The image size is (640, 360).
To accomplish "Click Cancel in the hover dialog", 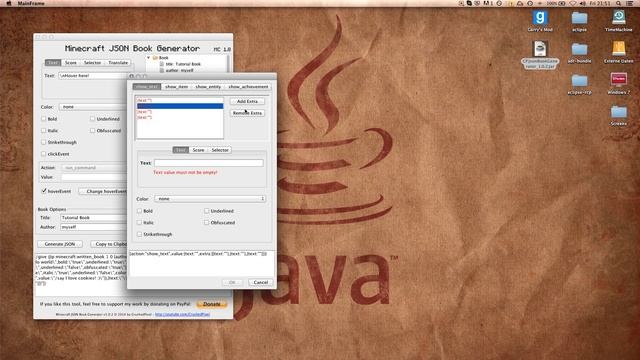I will [260, 282].
